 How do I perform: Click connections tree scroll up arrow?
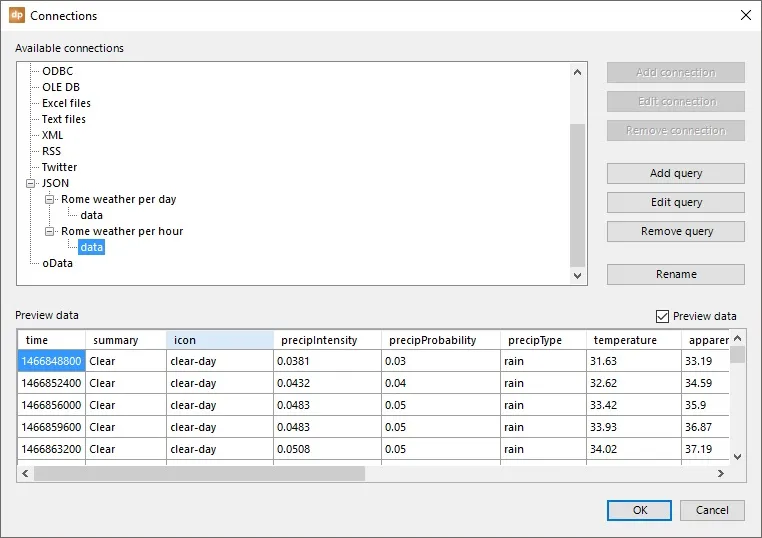tap(577, 72)
